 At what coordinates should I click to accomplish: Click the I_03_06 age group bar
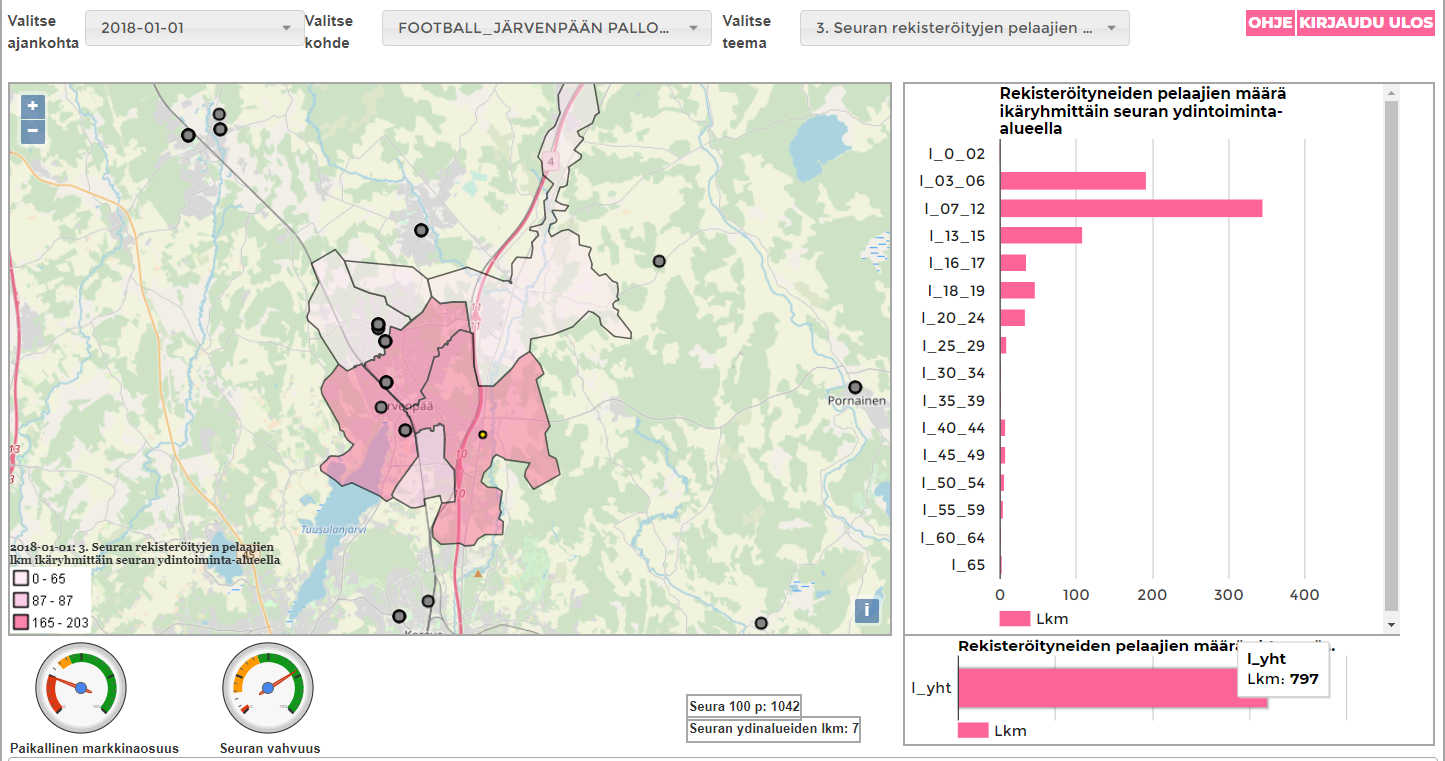pyautogui.click(x=1073, y=181)
